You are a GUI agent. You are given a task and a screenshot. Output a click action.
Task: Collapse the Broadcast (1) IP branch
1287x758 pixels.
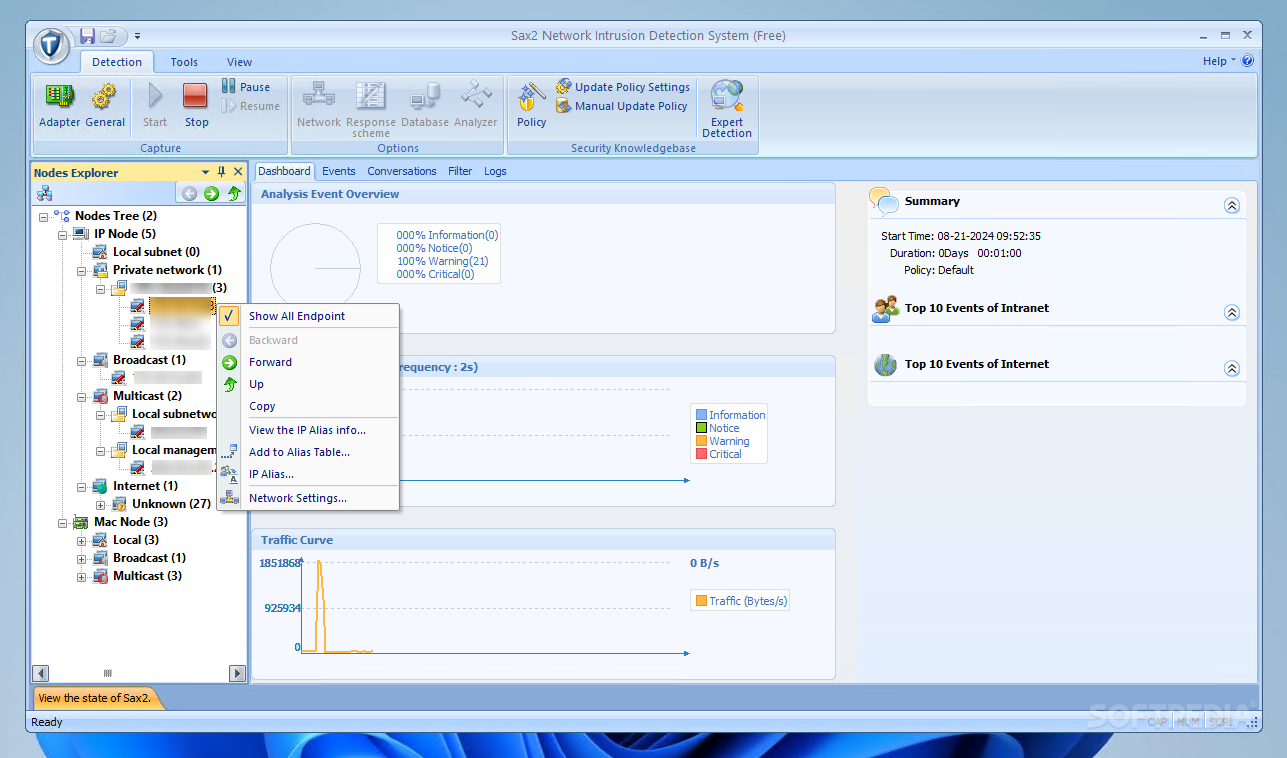click(x=81, y=360)
